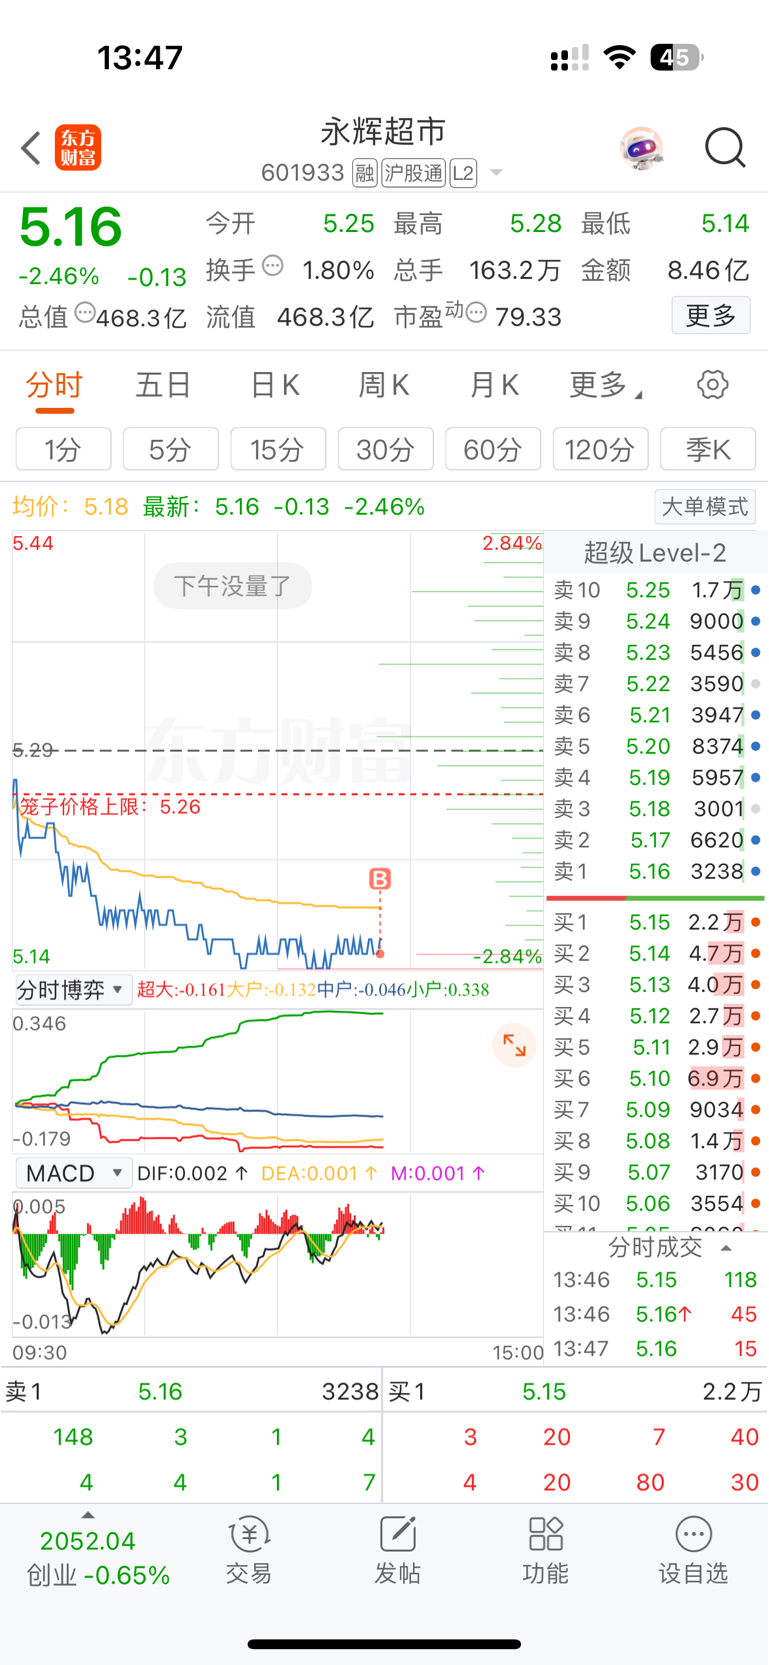Tap the 13:47 5.16 15 trade row
Viewport: 769px width, 1665px height.
click(x=656, y=1348)
